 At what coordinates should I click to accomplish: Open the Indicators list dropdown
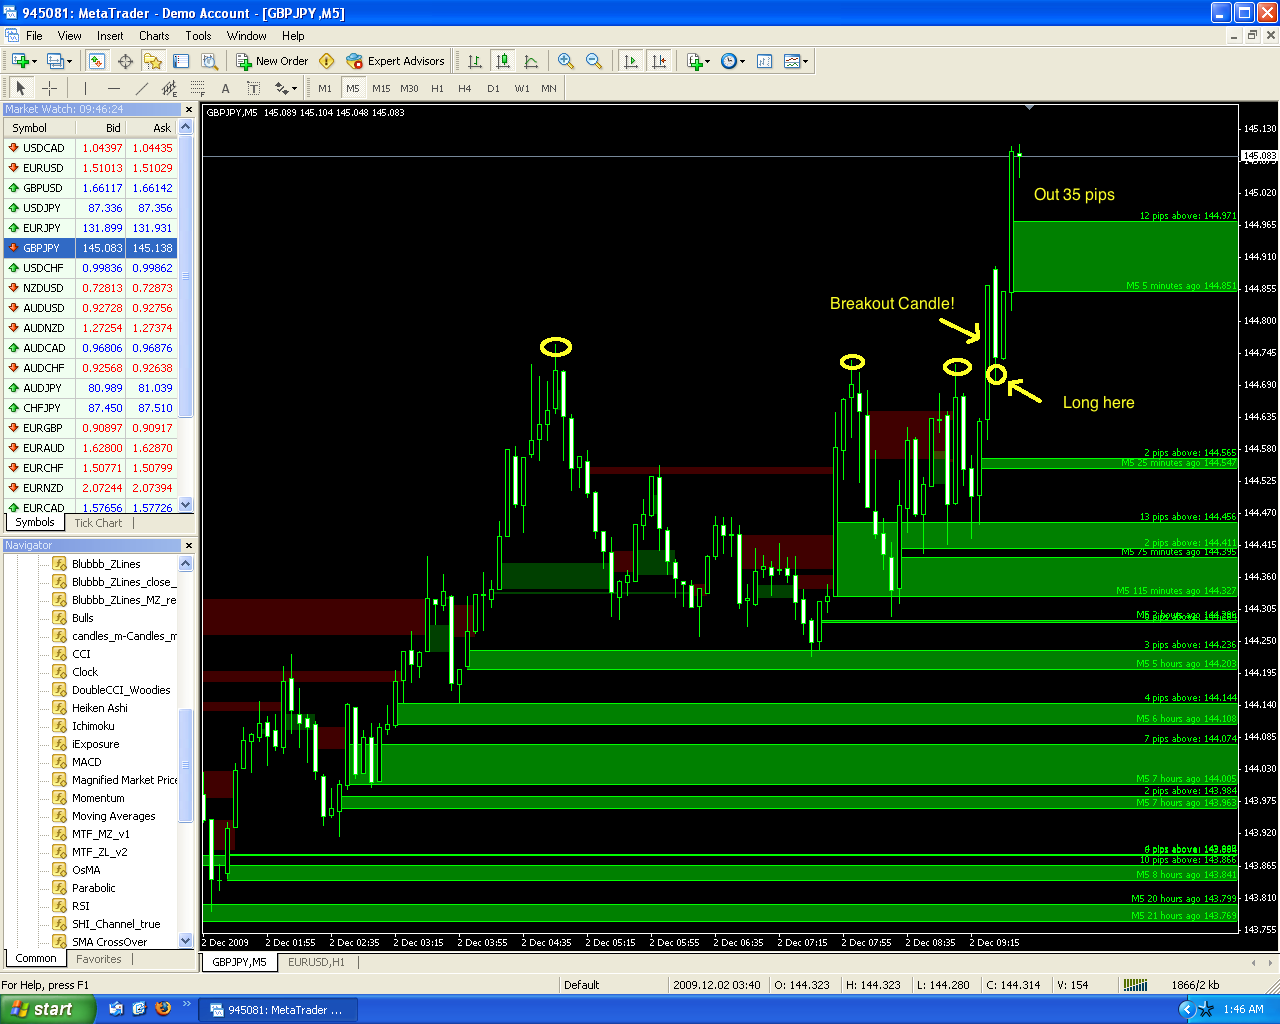coord(698,61)
